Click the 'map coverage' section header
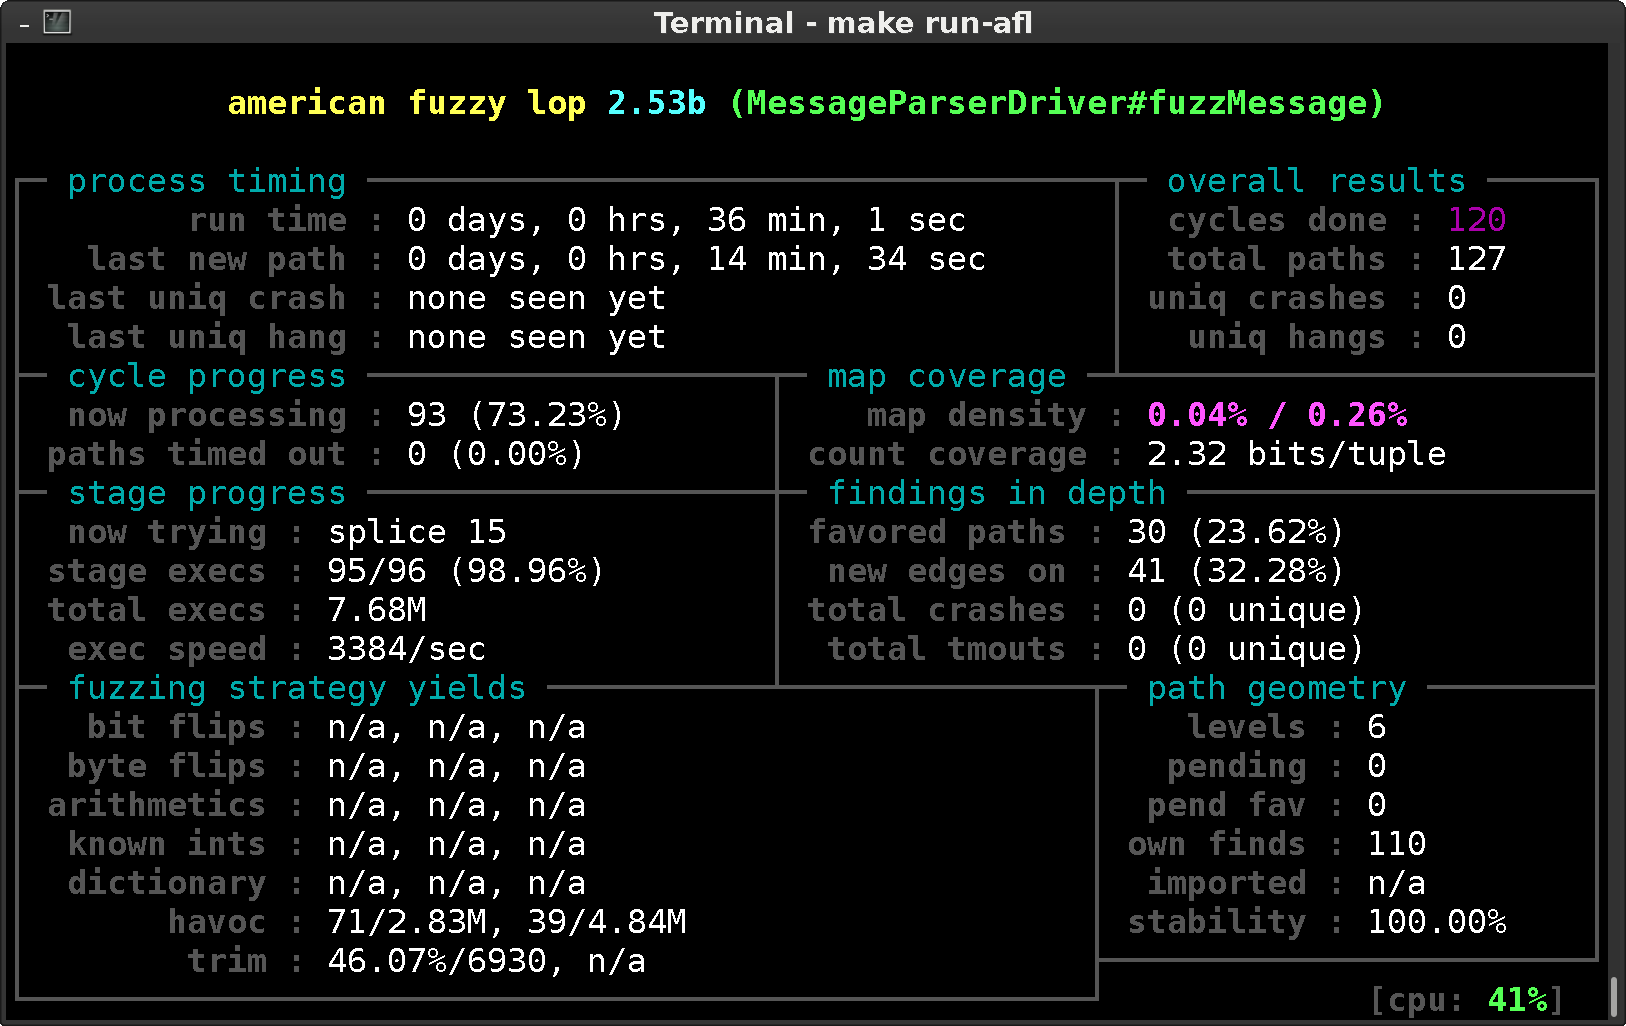The image size is (1626, 1026). (x=947, y=376)
